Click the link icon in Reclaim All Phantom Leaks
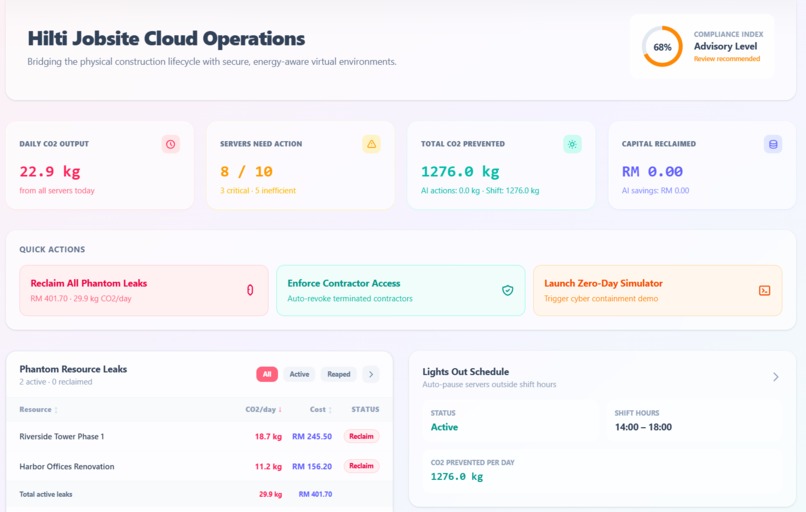Image resolution: width=806 pixels, height=512 pixels. click(x=250, y=290)
